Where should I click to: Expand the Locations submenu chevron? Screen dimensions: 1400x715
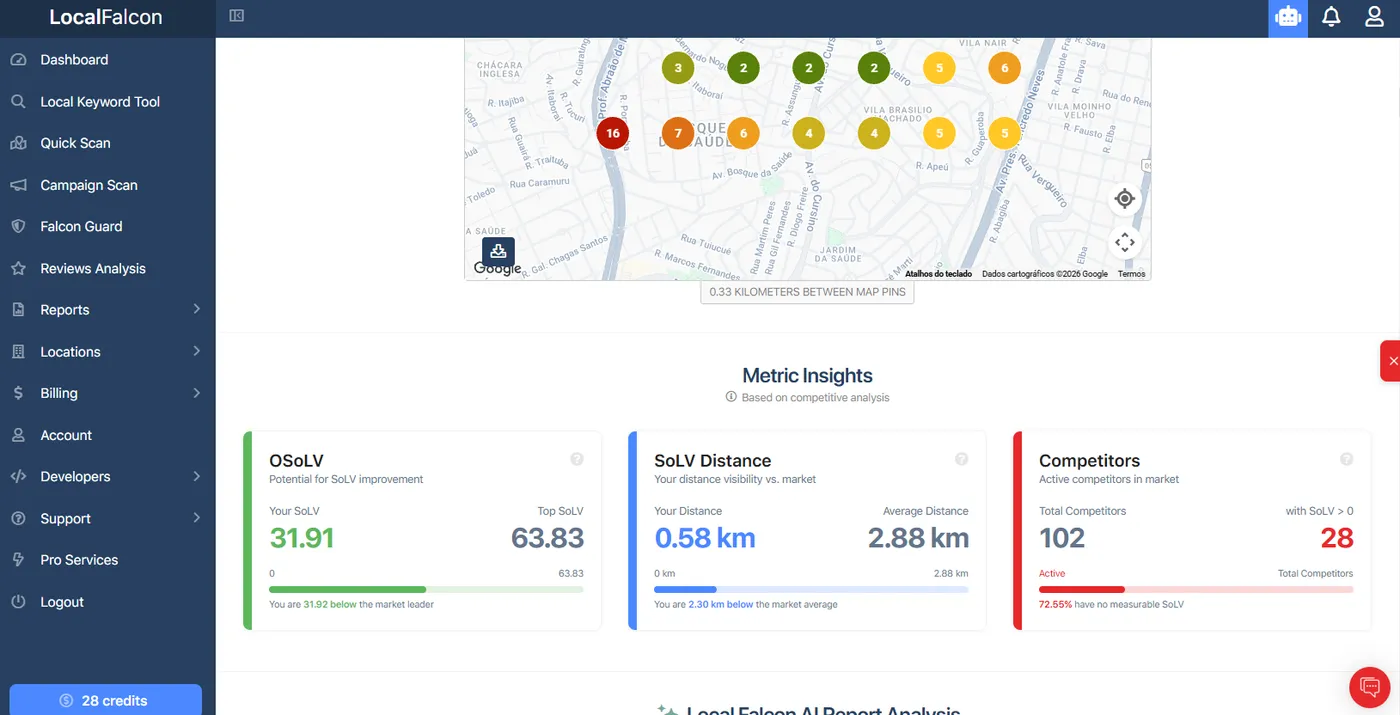[197, 352]
